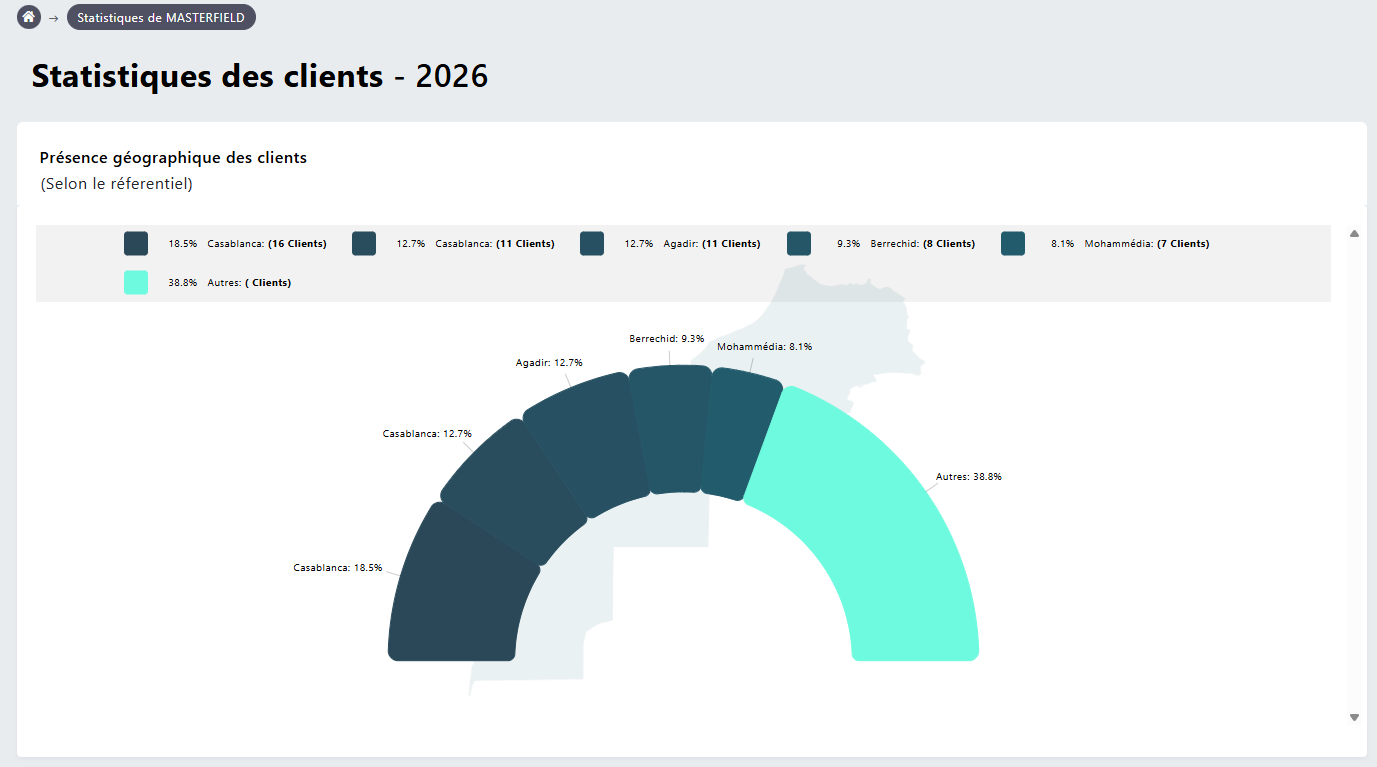Select legend text "Casablanca: (16 Clients)"

coord(267,244)
